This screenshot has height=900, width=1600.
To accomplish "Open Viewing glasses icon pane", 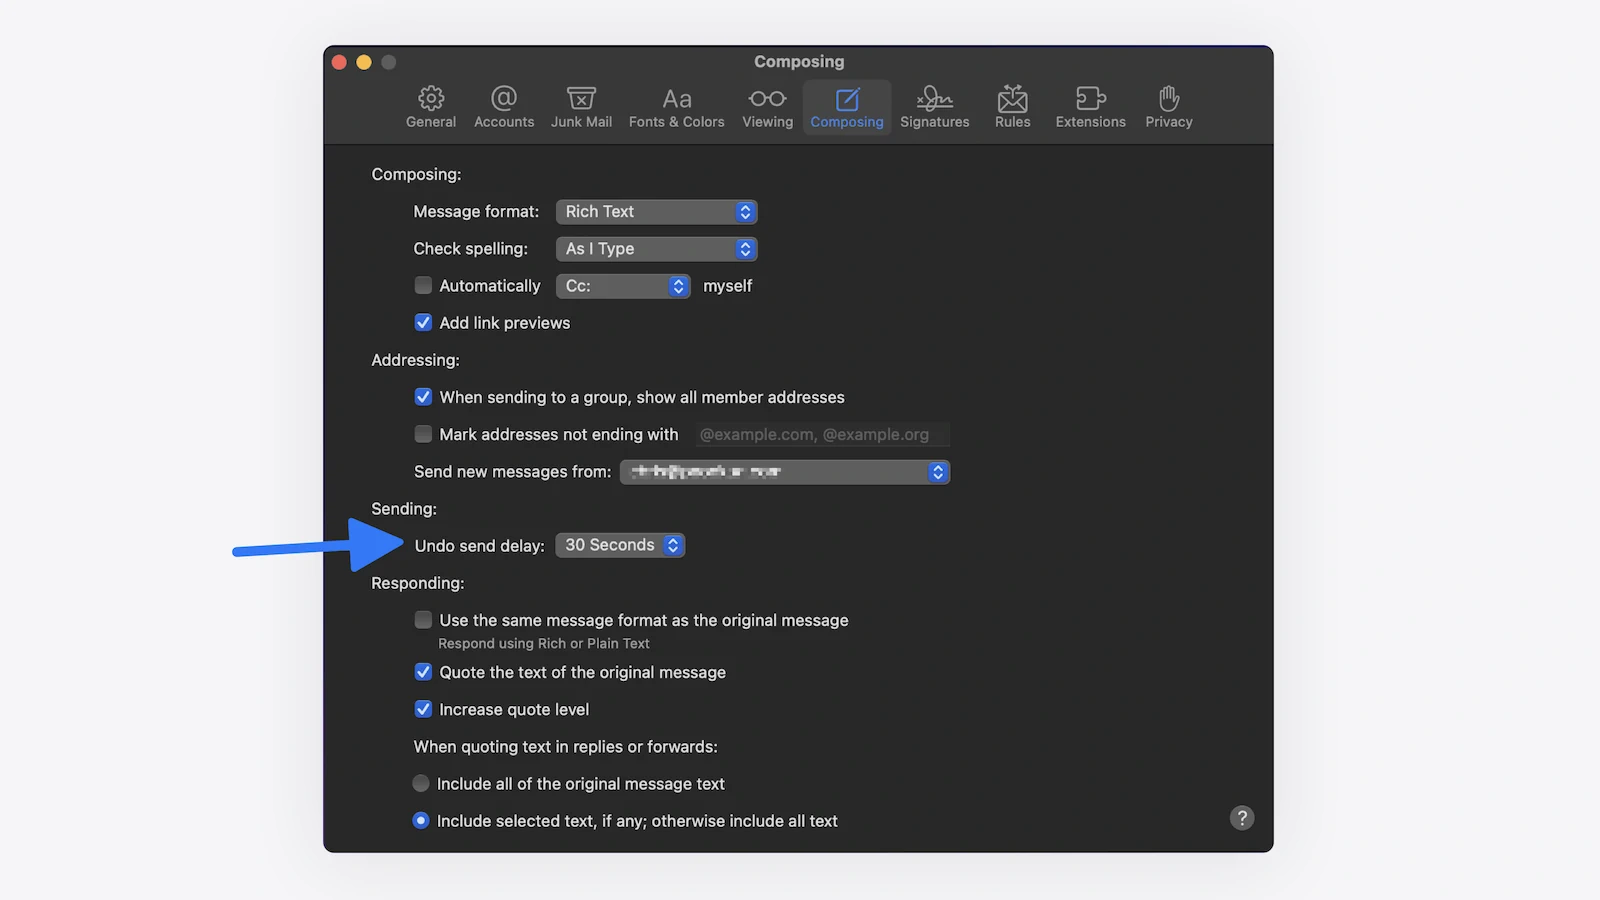I will coord(767,107).
